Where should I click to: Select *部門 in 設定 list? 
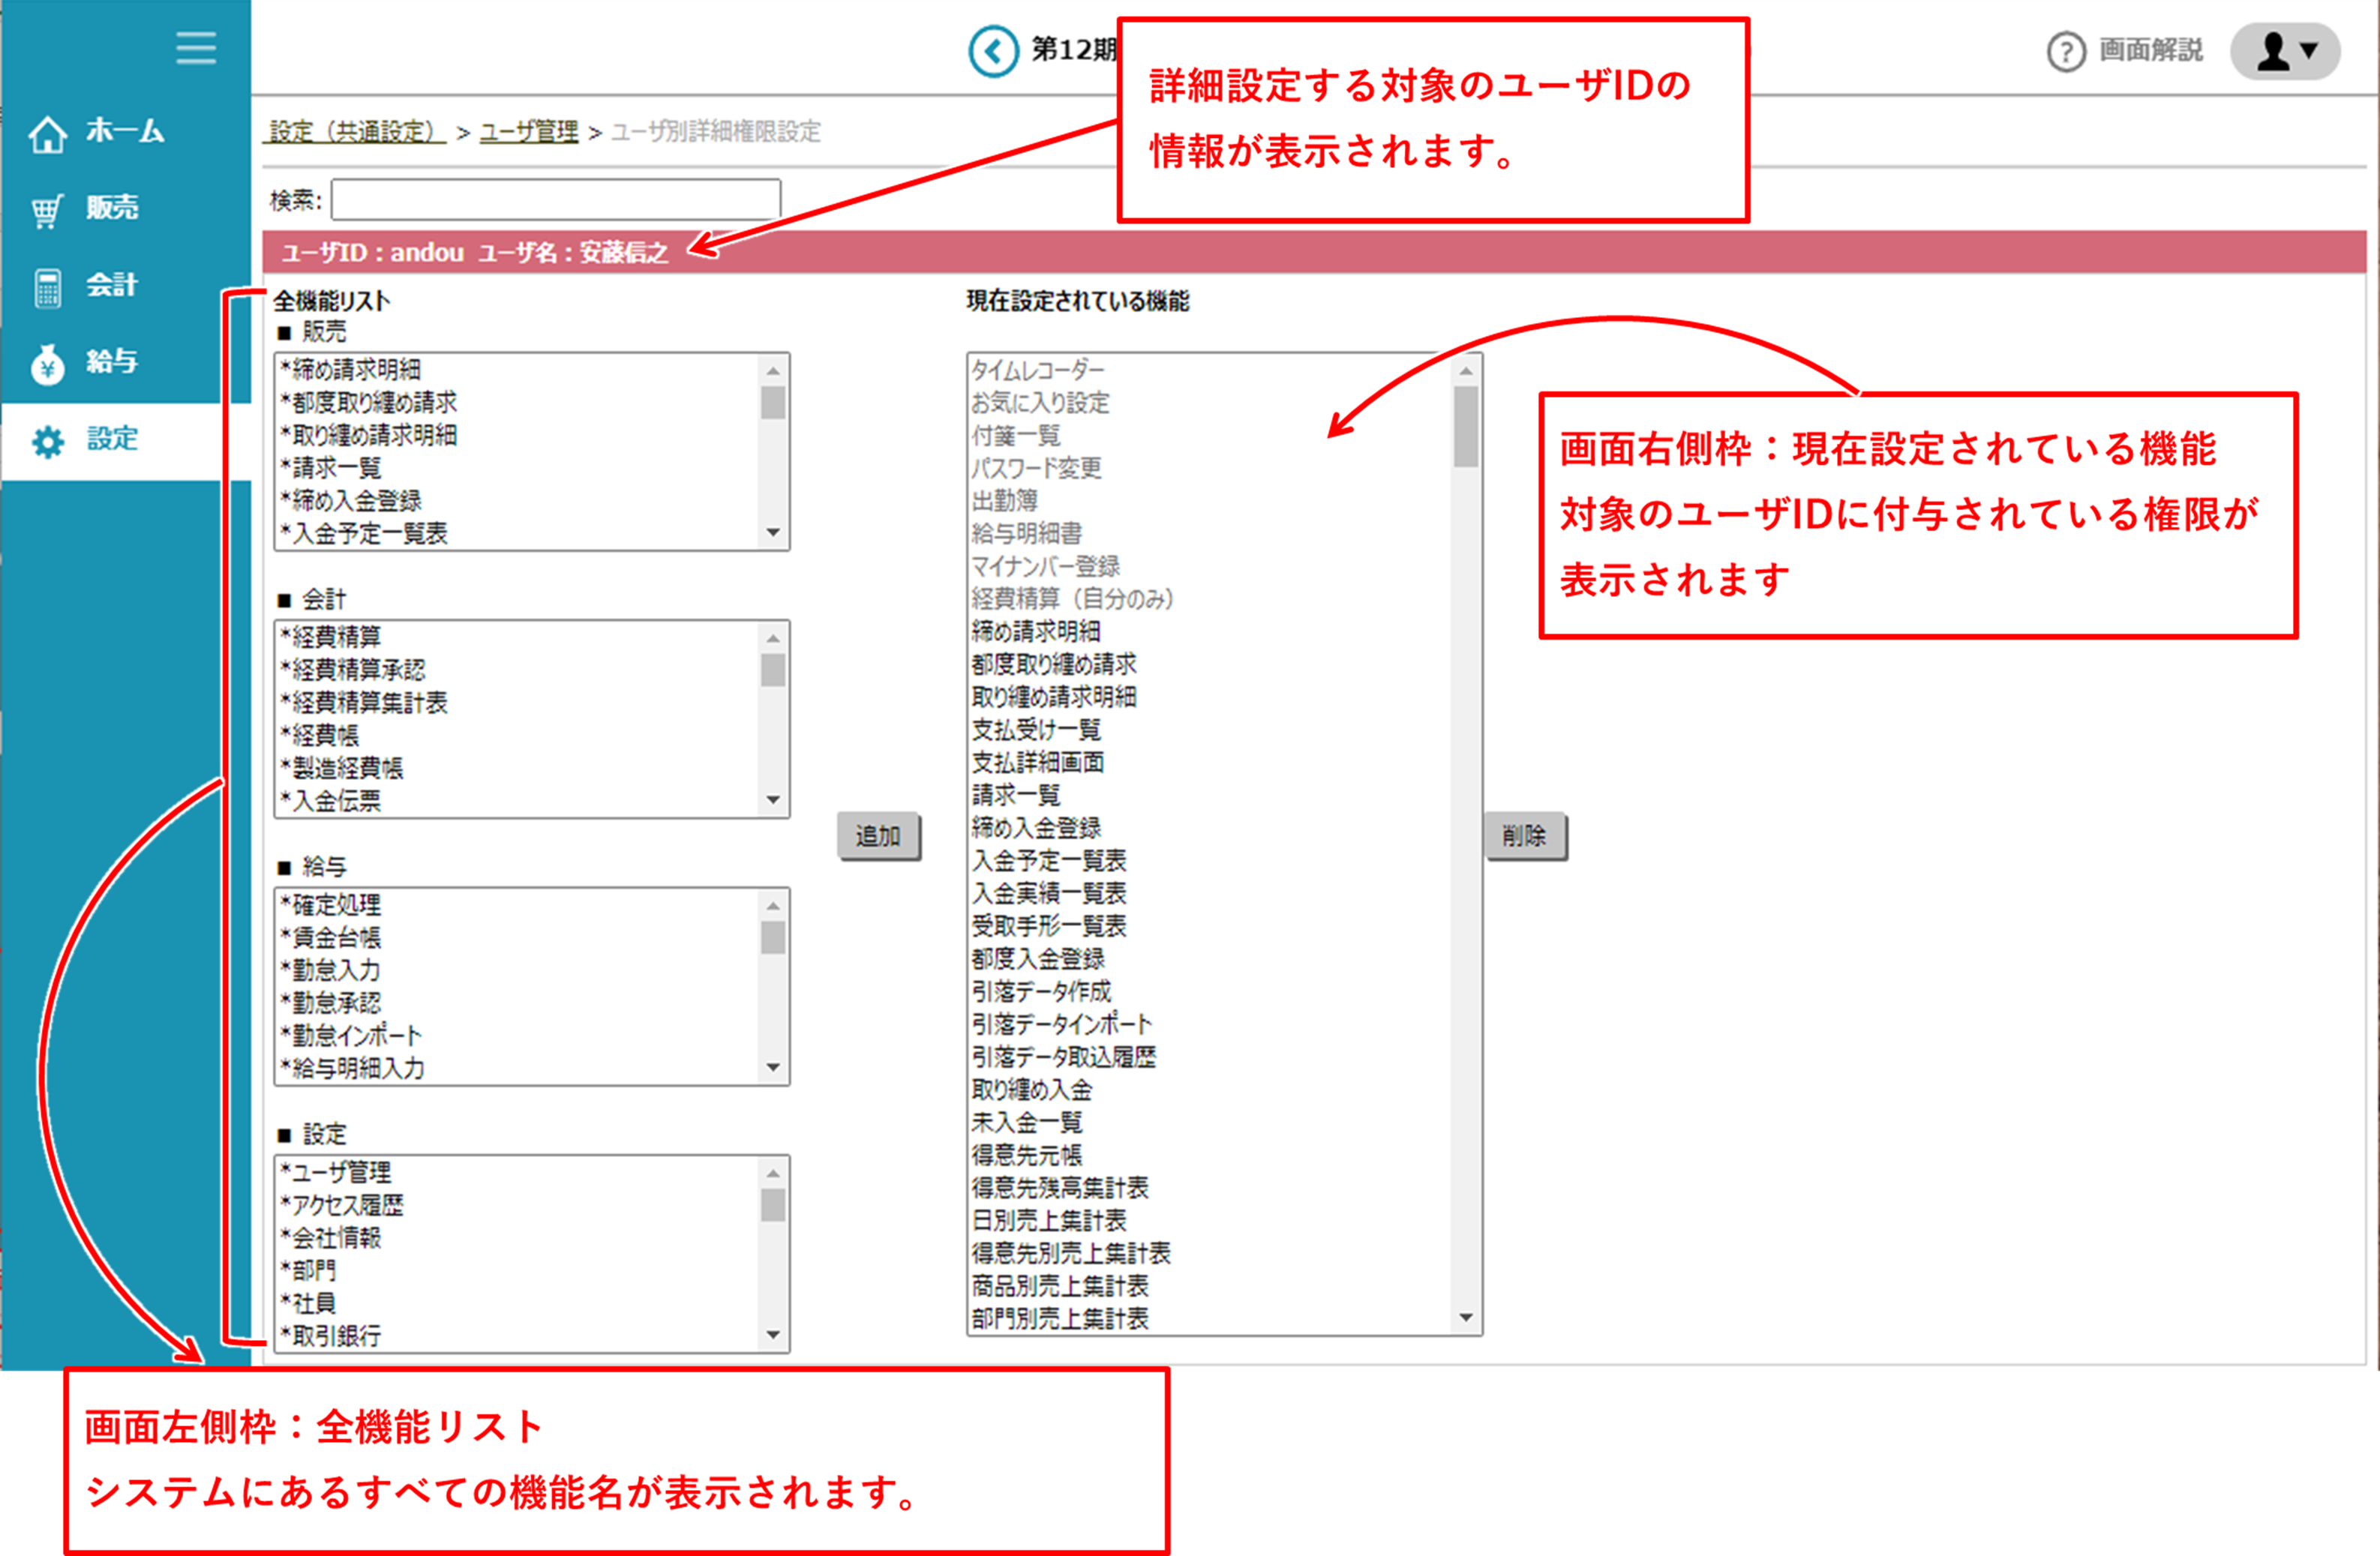pyautogui.click(x=517, y=1271)
